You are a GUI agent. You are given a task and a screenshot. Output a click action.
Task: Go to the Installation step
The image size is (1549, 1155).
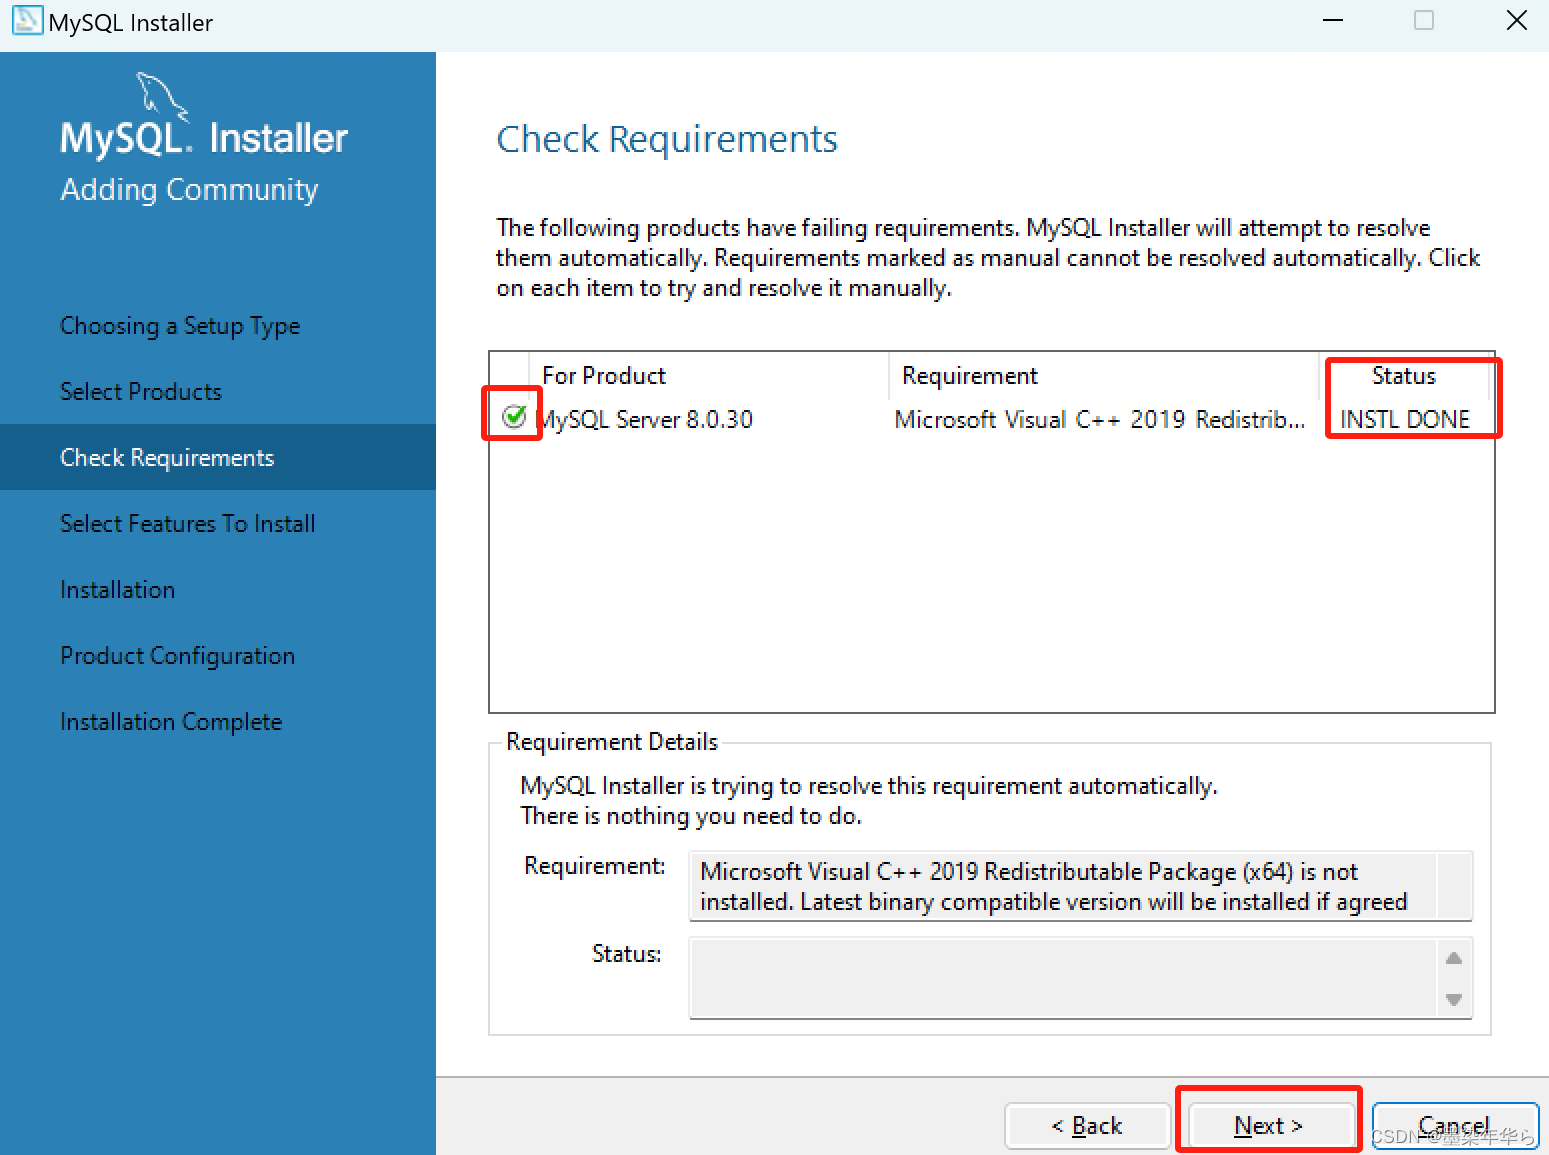118,590
